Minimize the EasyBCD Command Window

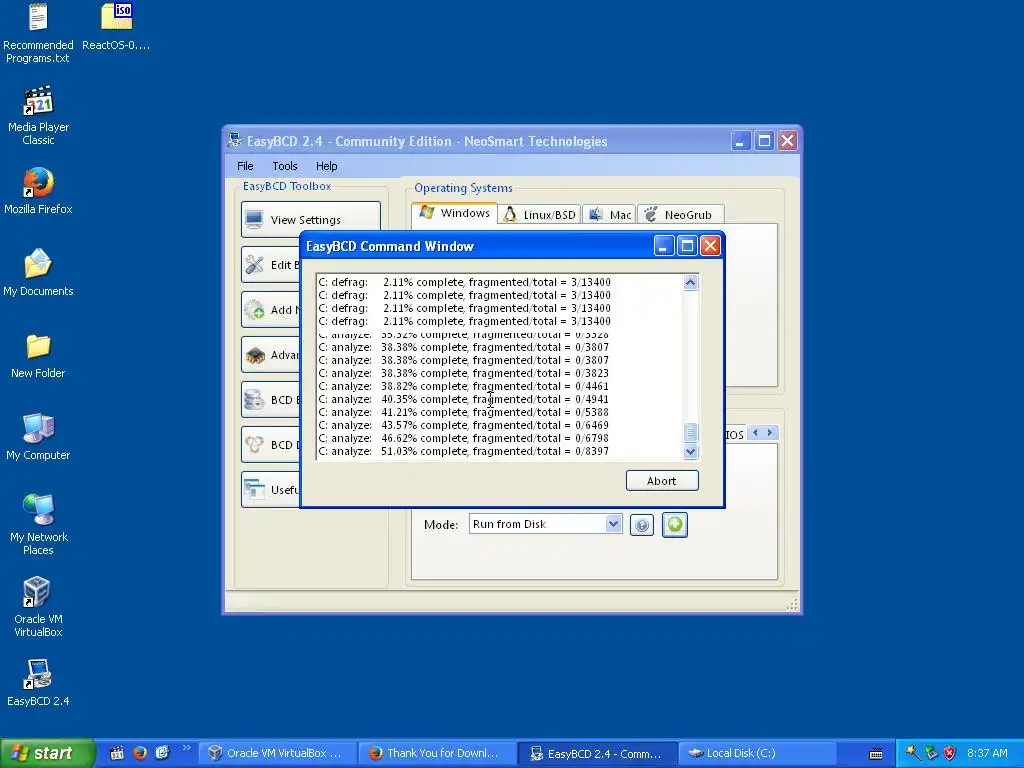click(x=664, y=246)
